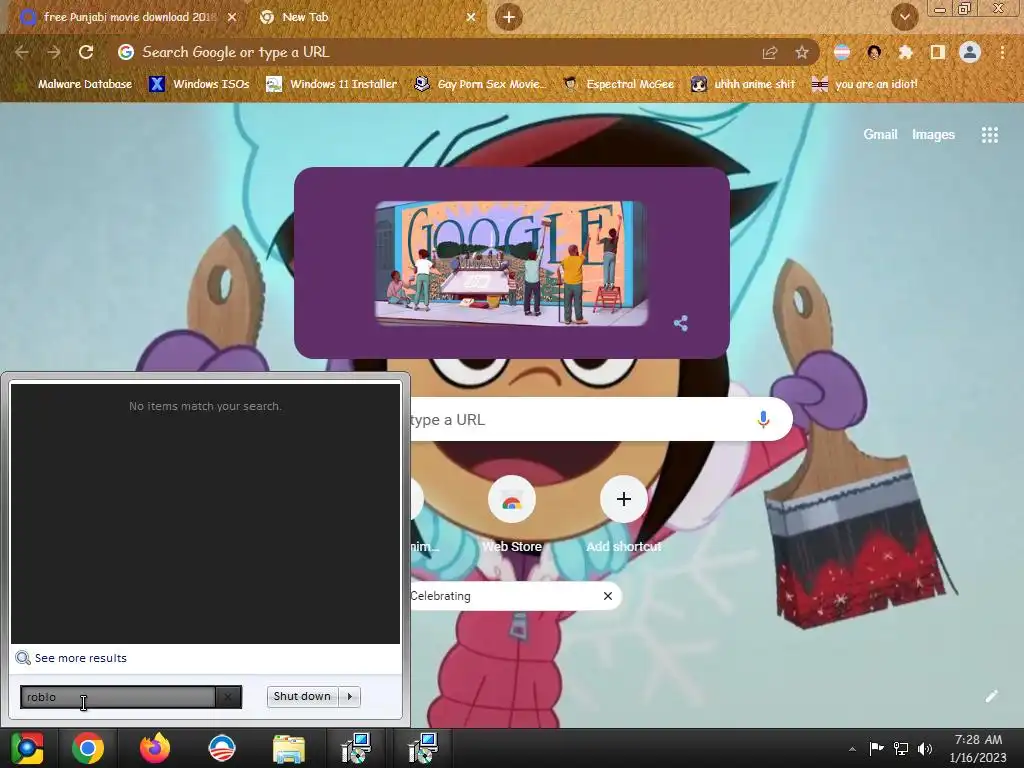Dismiss the Celebrating doodle notice
1024x768 pixels.
coord(608,596)
